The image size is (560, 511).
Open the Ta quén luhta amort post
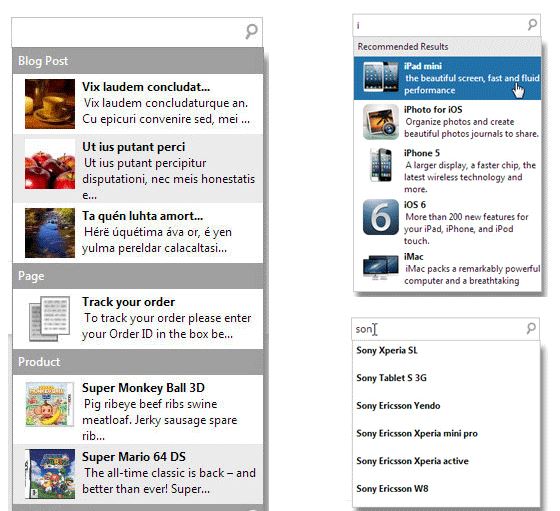tap(138, 233)
